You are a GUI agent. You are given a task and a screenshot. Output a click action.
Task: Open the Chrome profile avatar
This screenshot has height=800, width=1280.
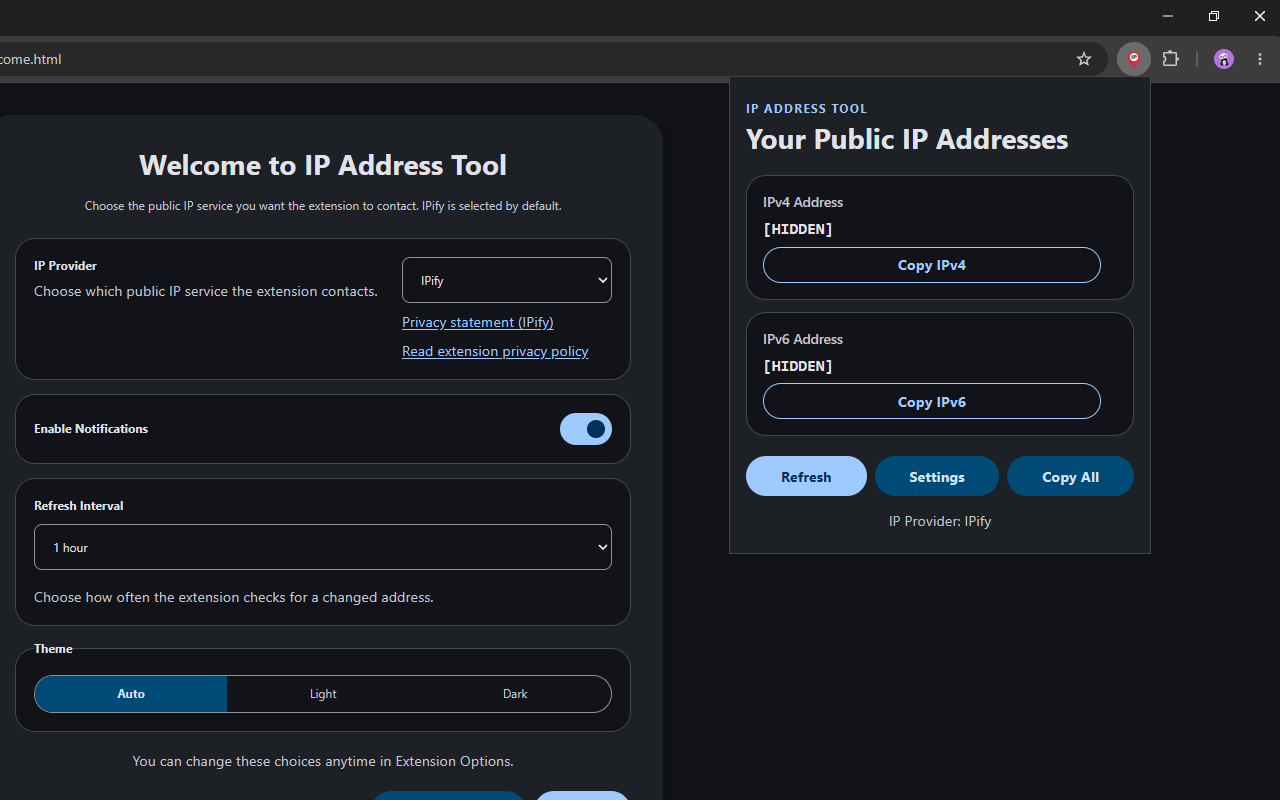point(1224,59)
